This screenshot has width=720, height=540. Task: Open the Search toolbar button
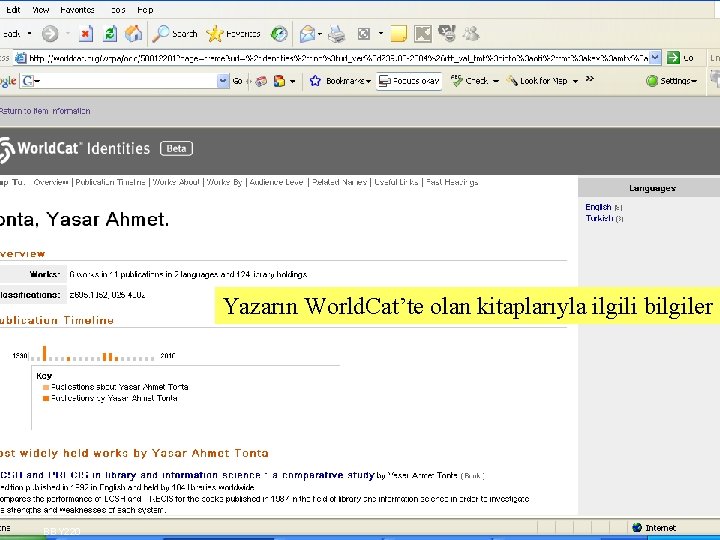[174, 34]
